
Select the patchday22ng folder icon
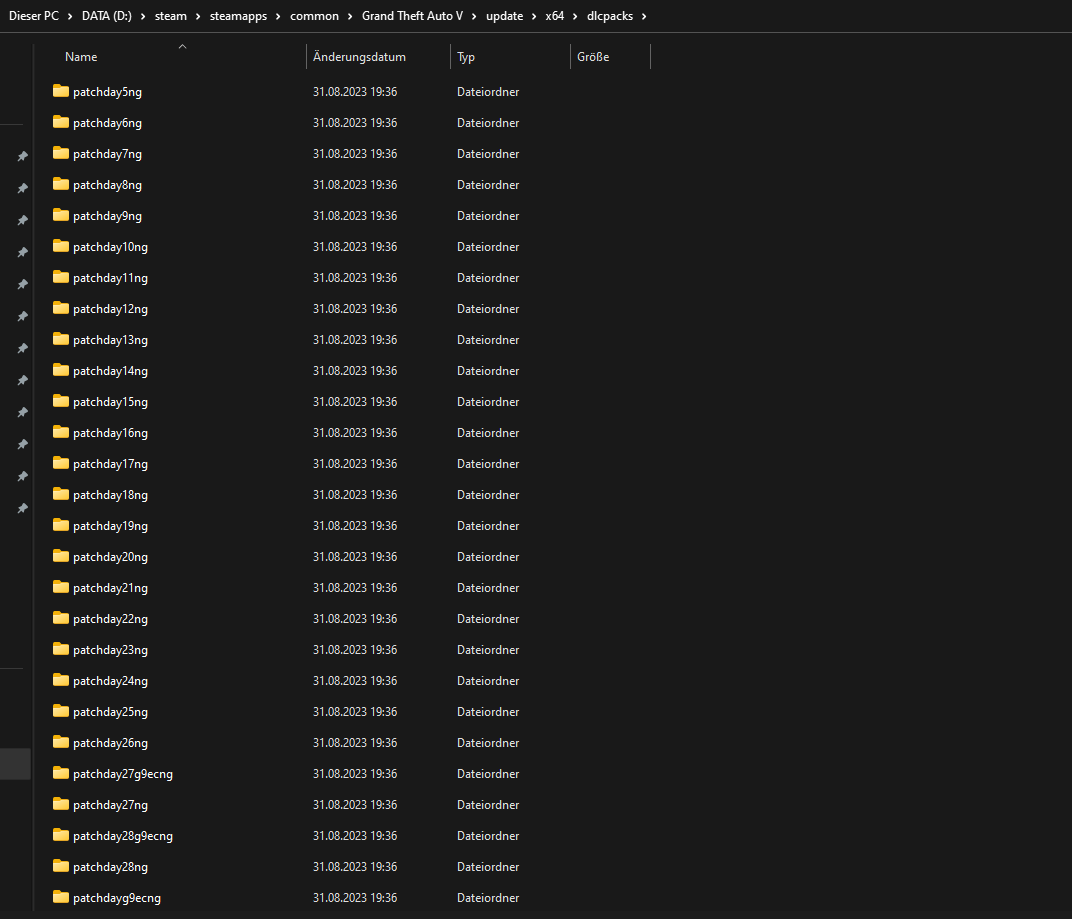(x=61, y=618)
